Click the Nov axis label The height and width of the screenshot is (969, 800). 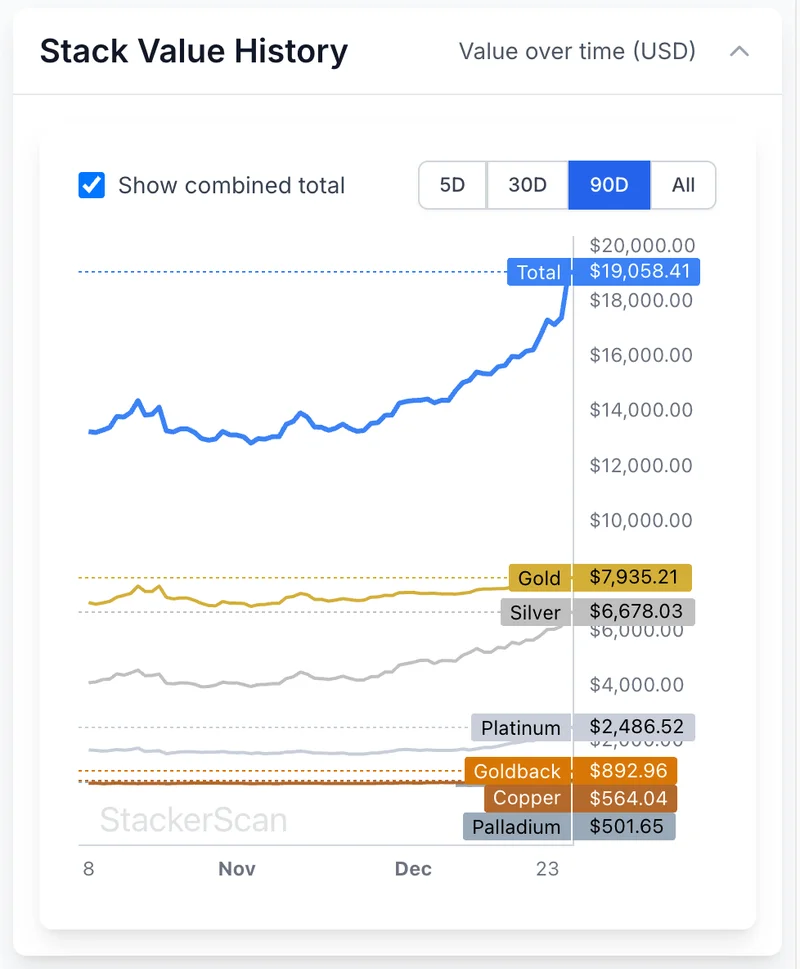coord(237,869)
